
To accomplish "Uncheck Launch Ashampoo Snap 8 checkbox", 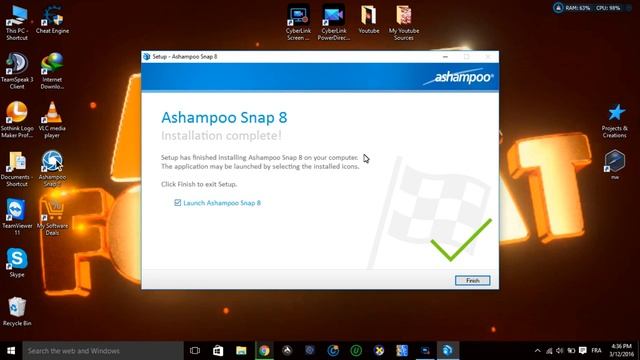I will click(x=178, y=202).
